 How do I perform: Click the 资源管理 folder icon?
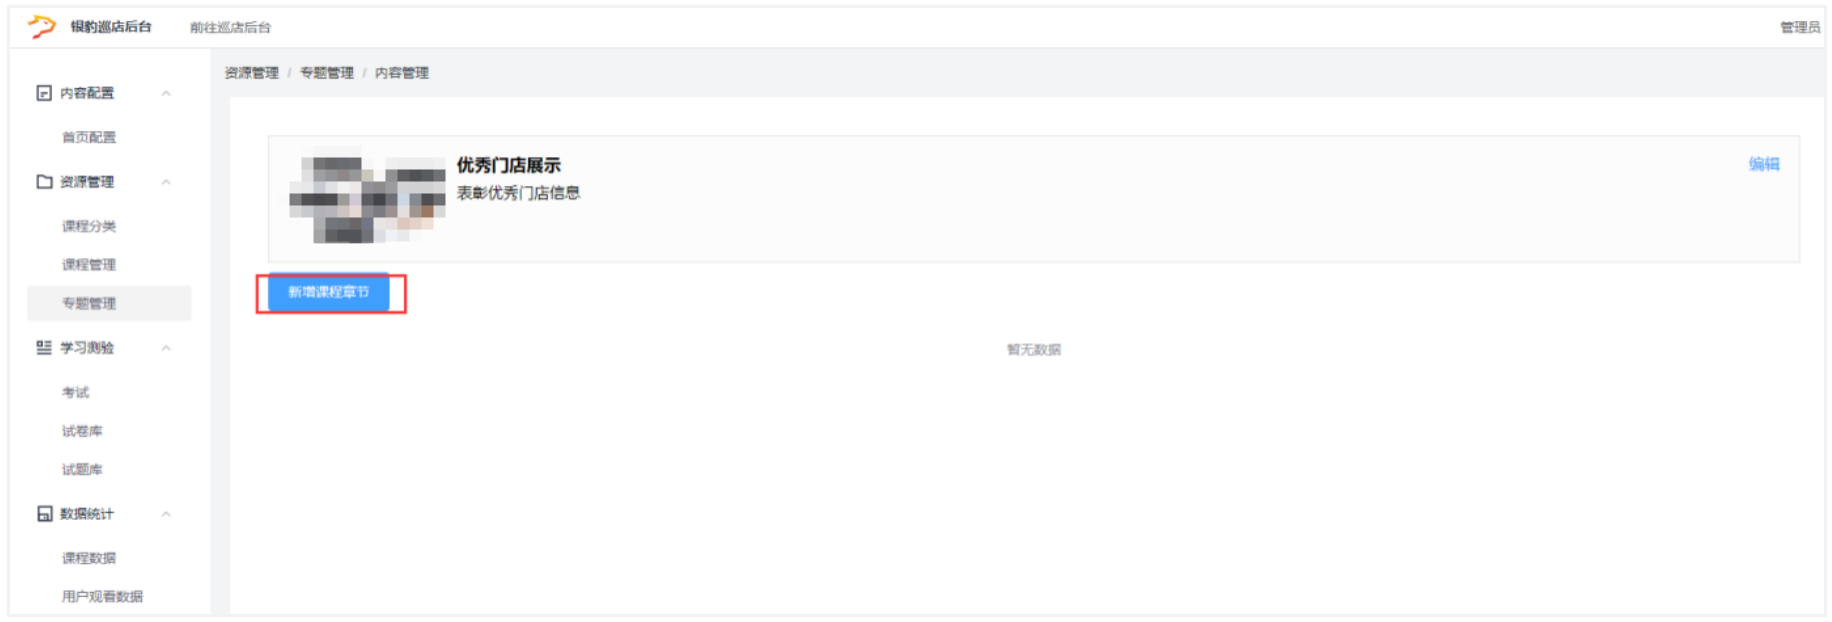[44, 182]
